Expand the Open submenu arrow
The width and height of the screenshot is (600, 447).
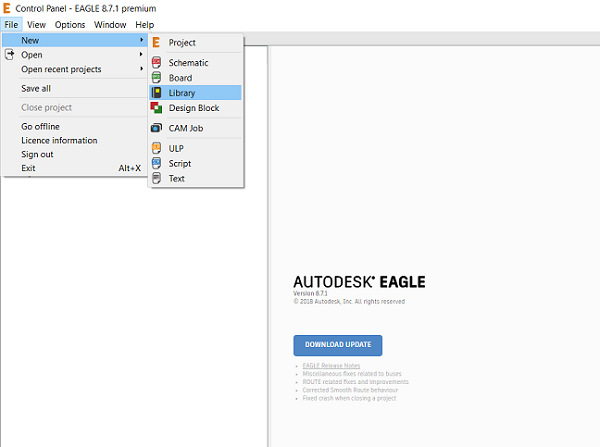(142, 54)
